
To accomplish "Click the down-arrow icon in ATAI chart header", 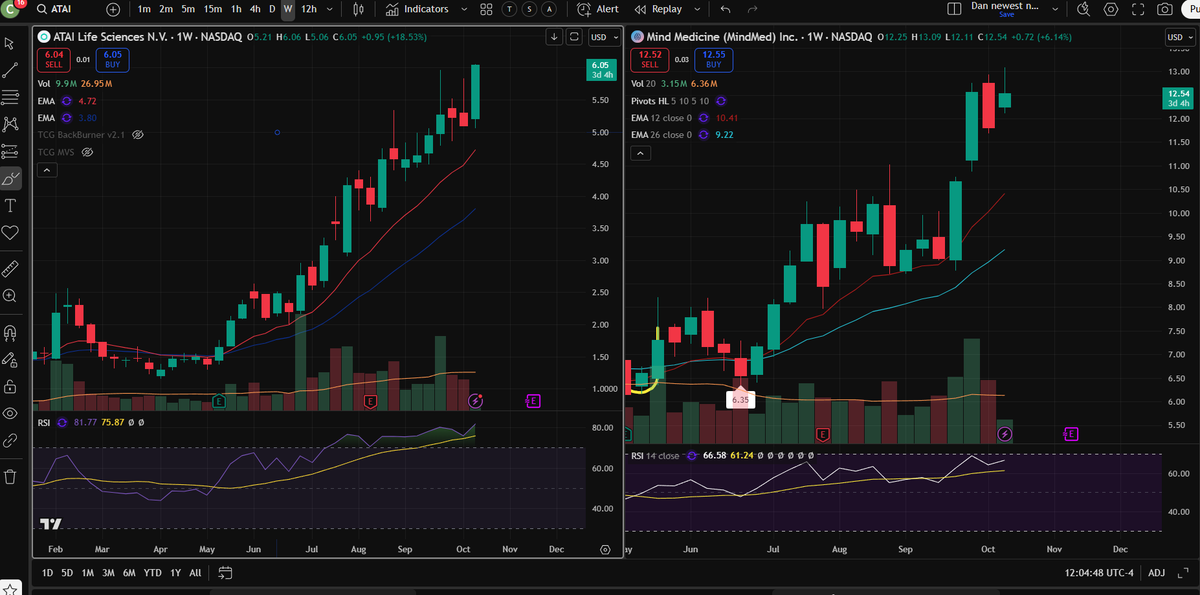I will coord(554,37).
